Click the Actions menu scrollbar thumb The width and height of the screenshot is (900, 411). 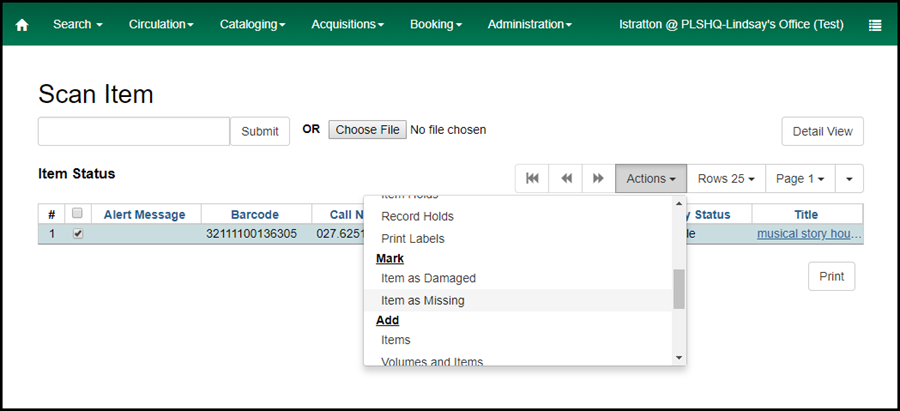coord(678,289)
